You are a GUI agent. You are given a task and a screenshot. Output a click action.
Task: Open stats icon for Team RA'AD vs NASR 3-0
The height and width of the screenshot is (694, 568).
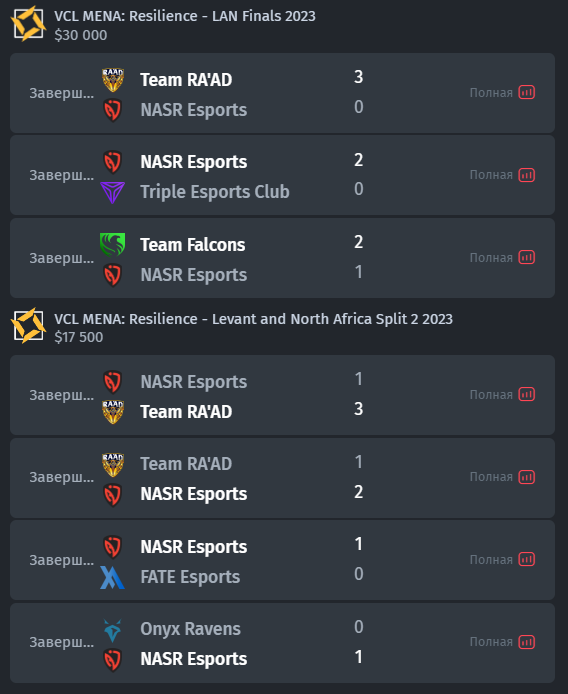coord(526,93)
